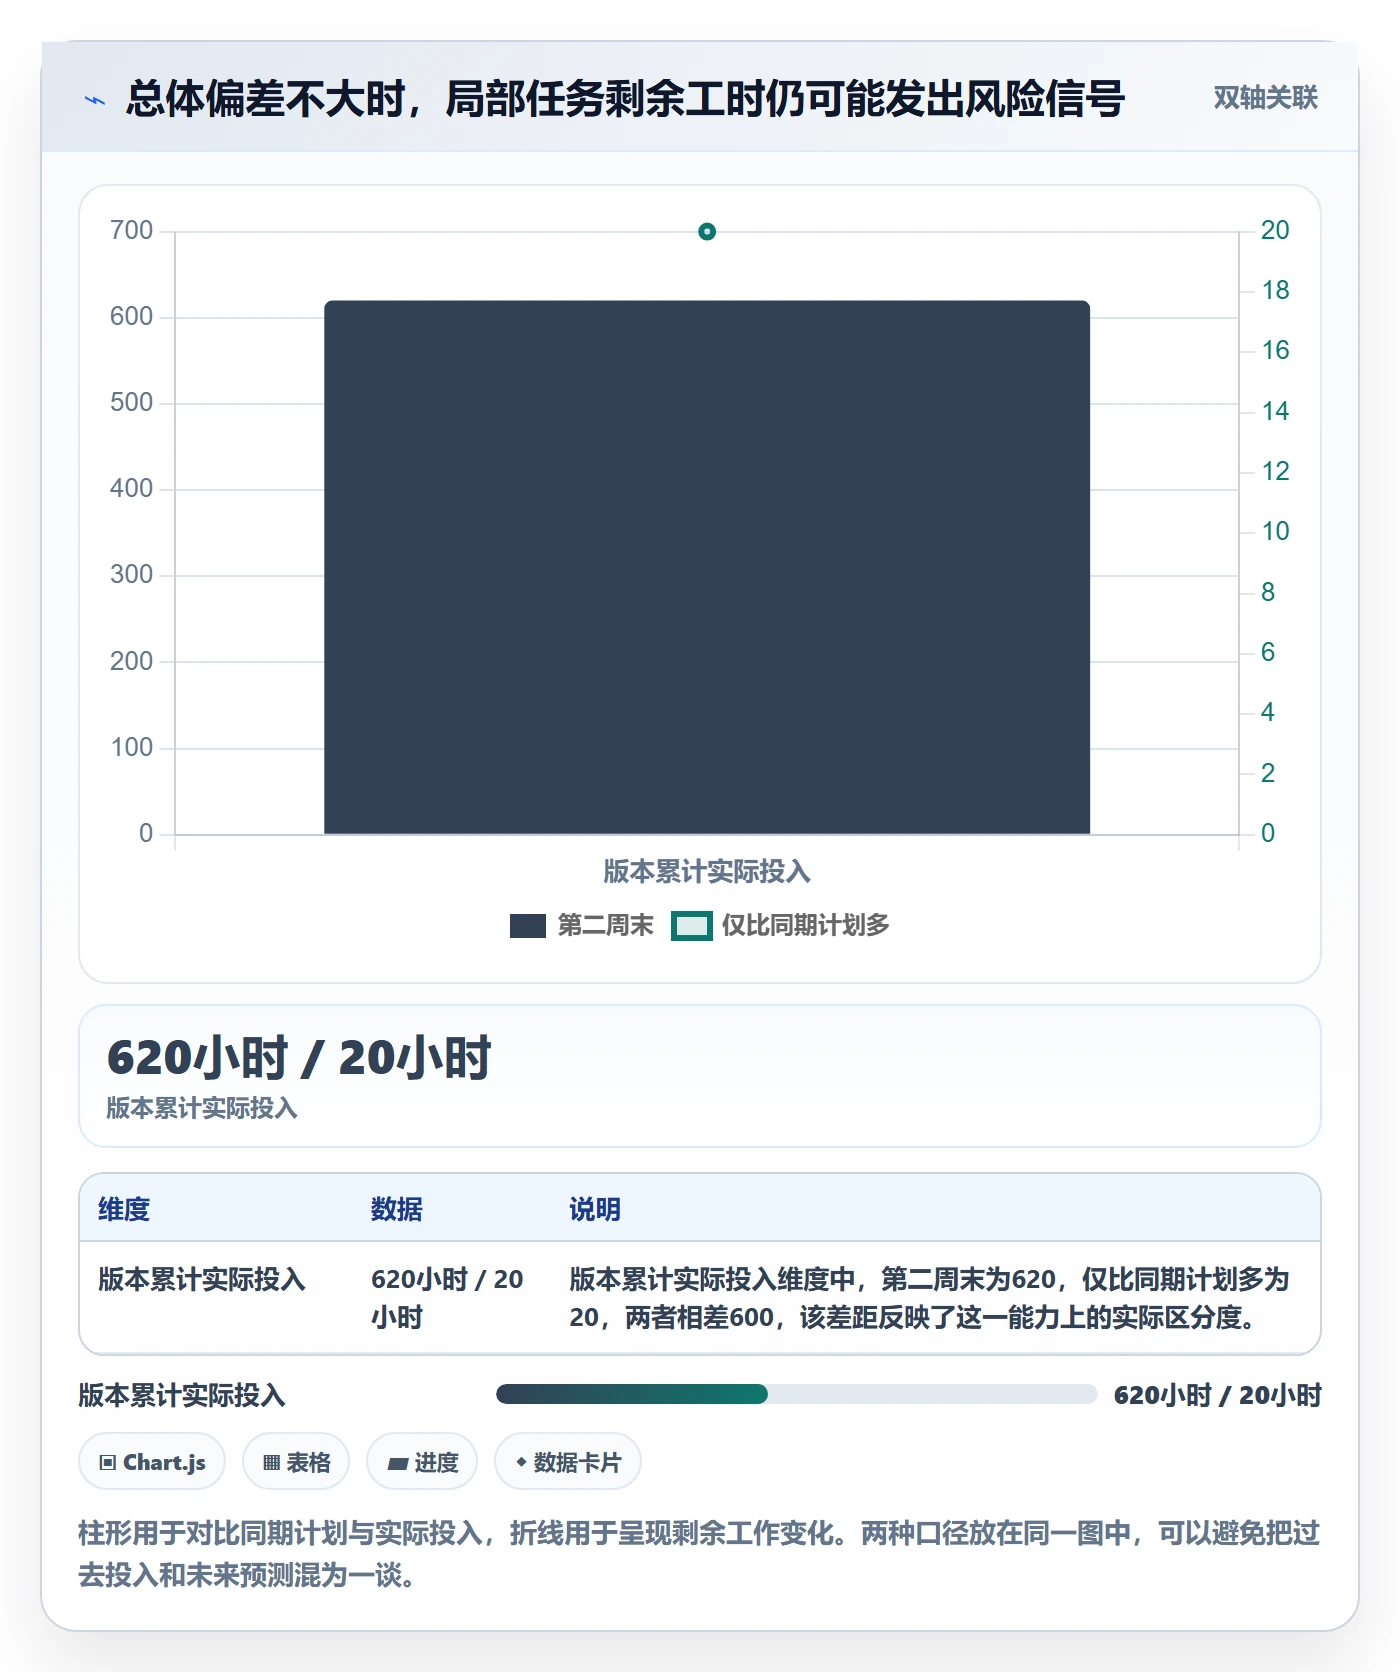This screenshot has height=1672, width=1400.
Task: Toggle the 第二周末 legend dark swatch
Action: 528,926
